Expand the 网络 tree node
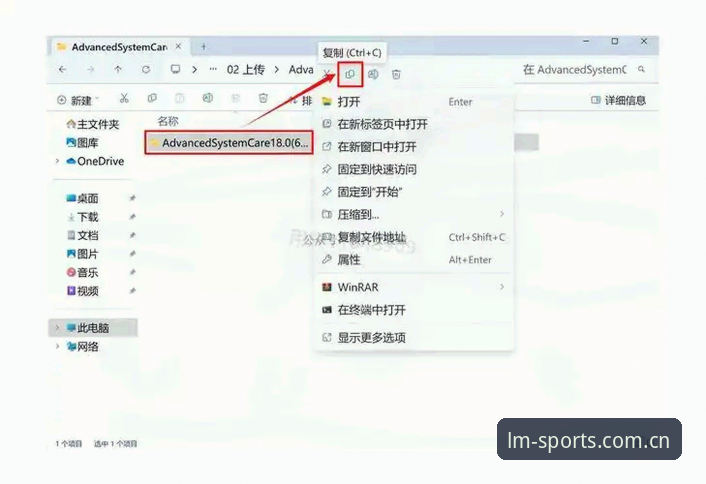 pyautogui.click(x=57, y=346)
